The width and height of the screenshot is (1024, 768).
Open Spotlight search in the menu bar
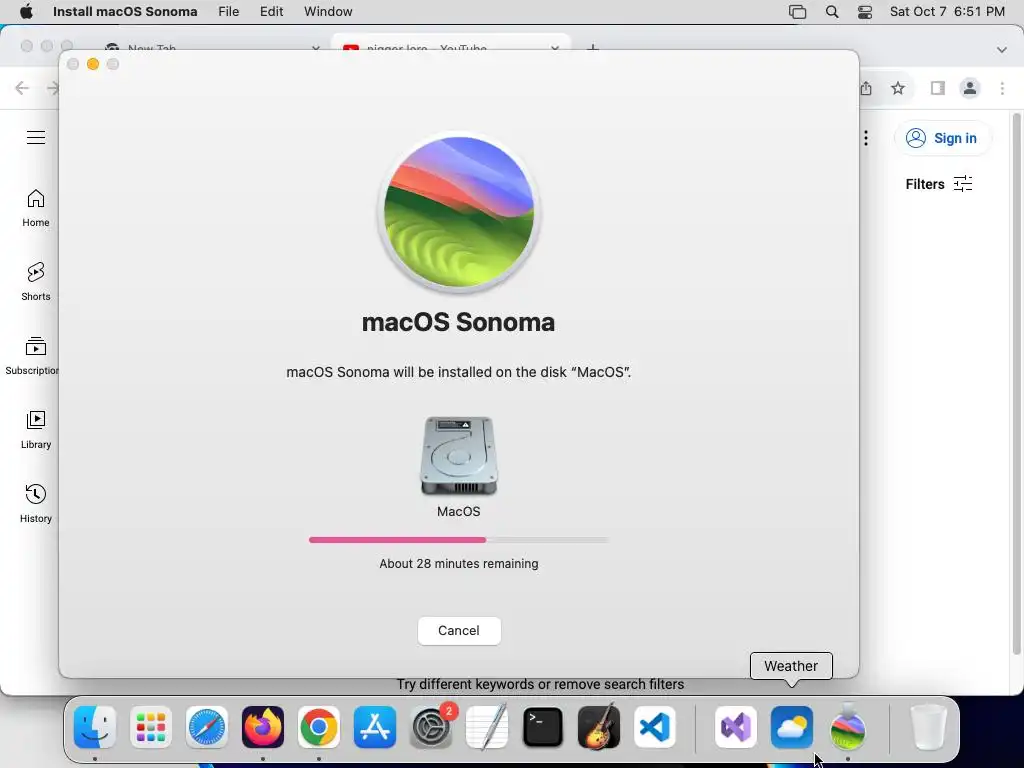pos(831,12)
